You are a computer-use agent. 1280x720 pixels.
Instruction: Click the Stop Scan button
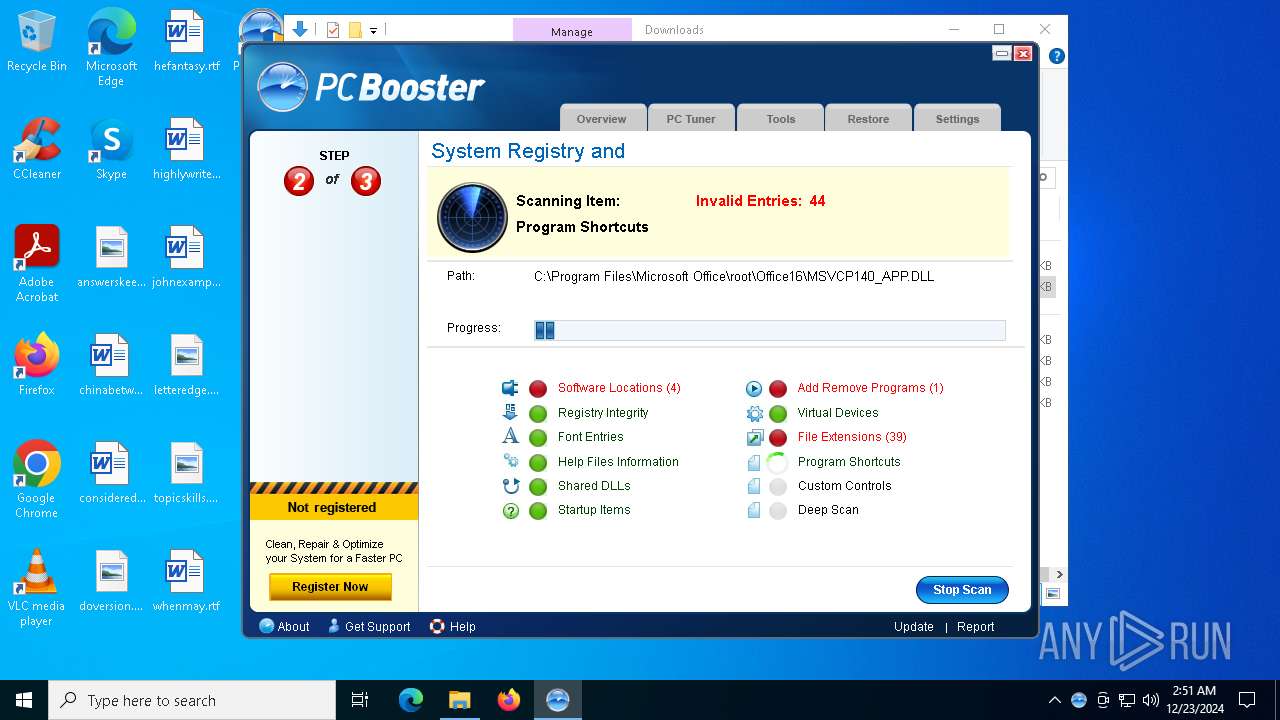(x=962, y=590)
